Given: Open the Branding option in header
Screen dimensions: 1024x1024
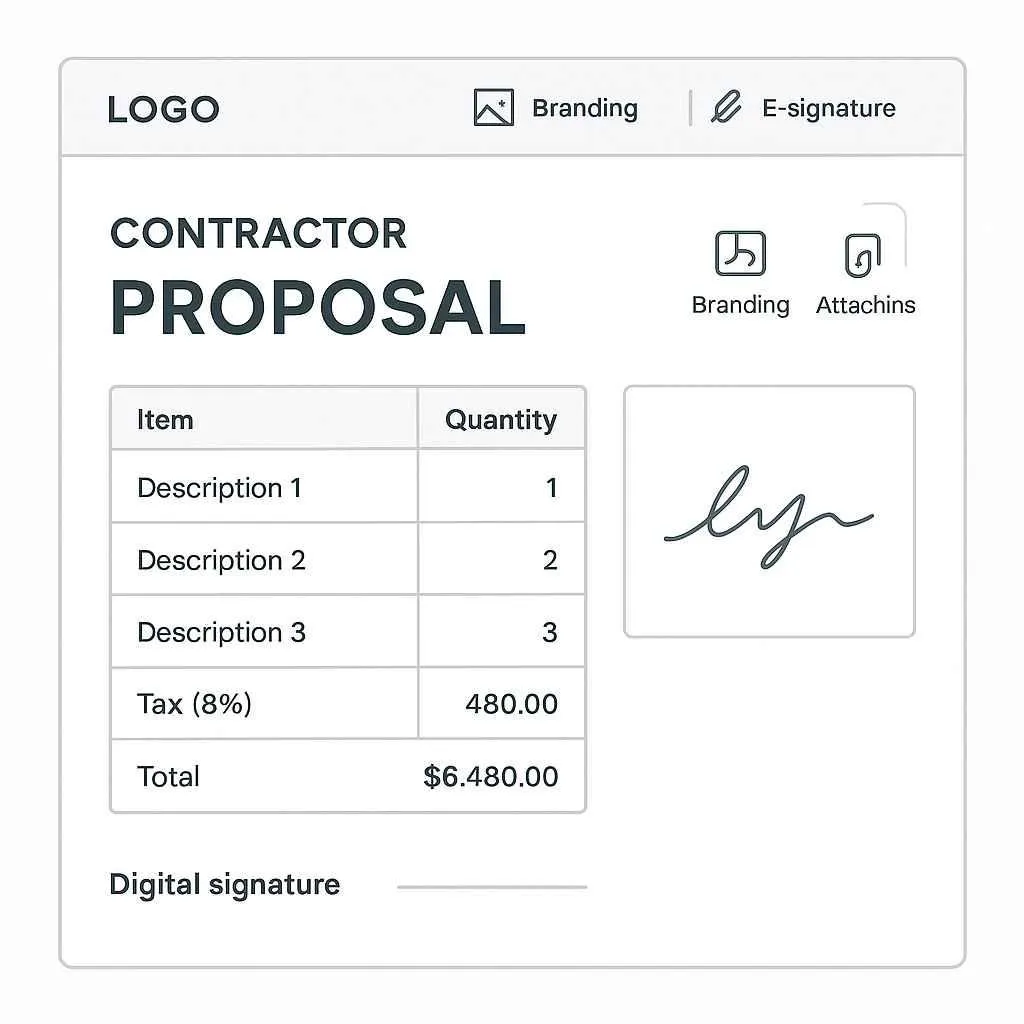Looking at the screenshot, I should point(584,108).
